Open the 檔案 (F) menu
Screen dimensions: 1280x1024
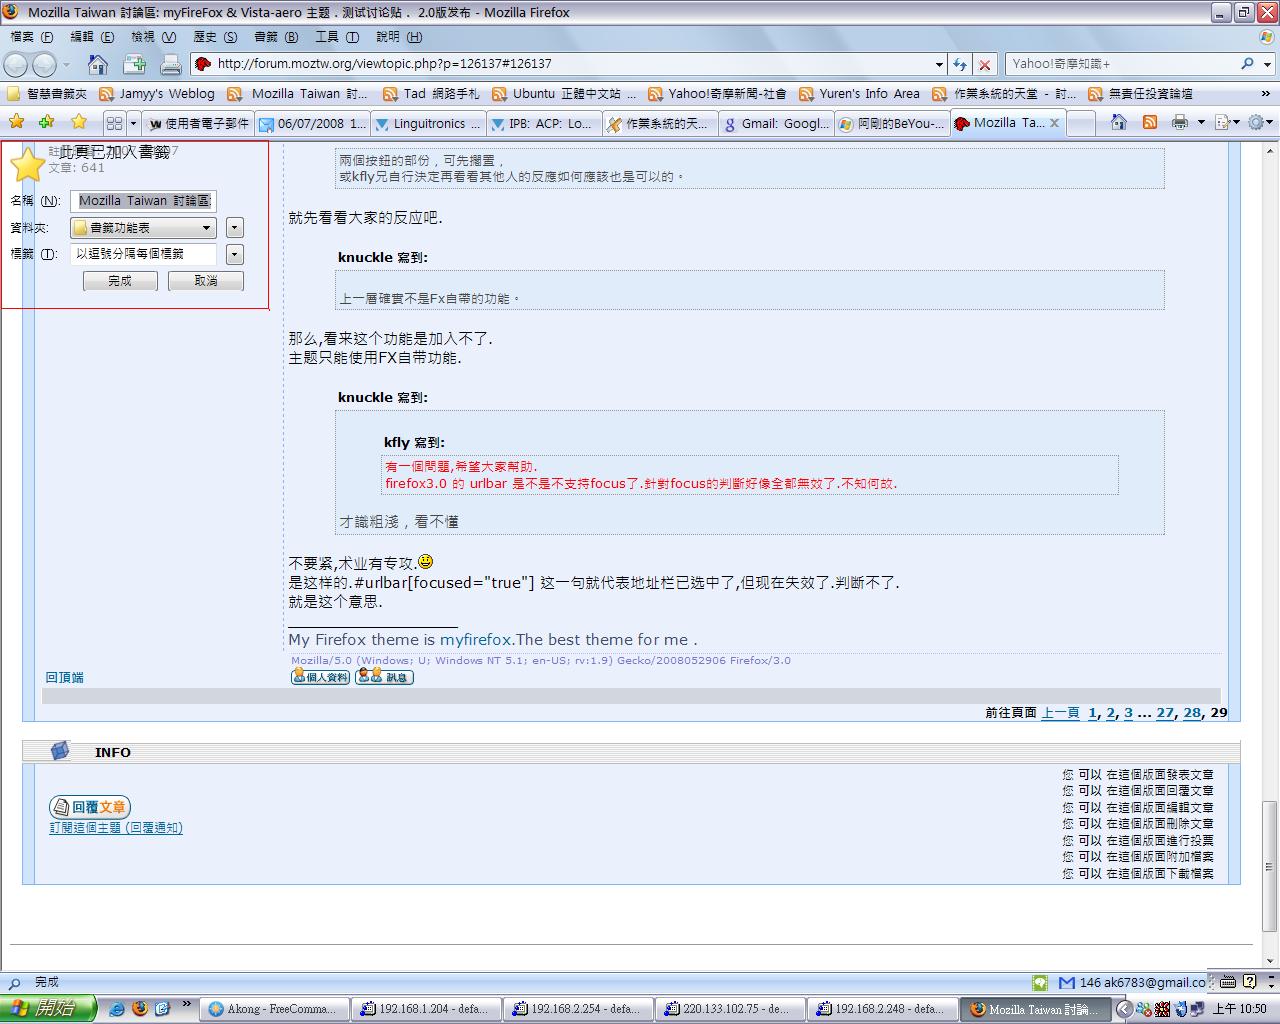[x=32, y=37]
